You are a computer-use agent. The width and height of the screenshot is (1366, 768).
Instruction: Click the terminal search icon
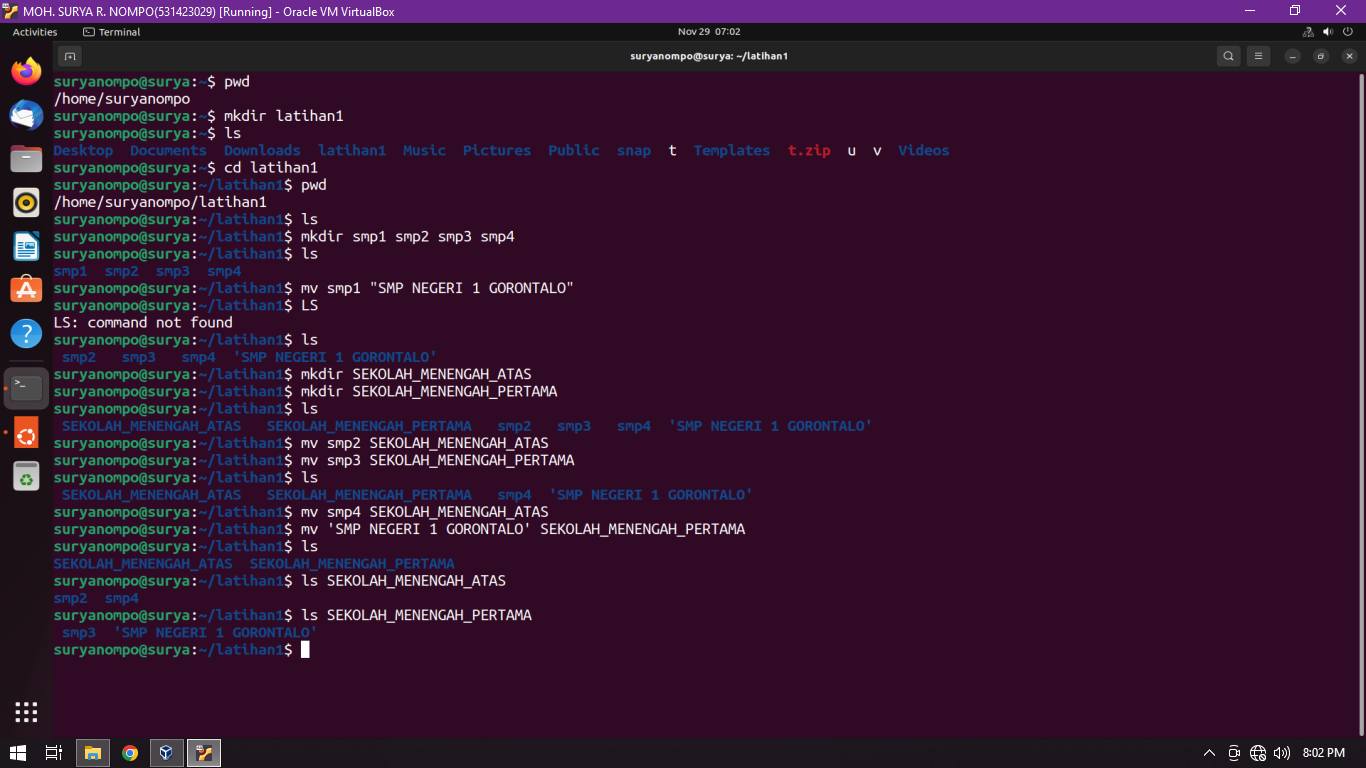click(x=1229, y=56)
